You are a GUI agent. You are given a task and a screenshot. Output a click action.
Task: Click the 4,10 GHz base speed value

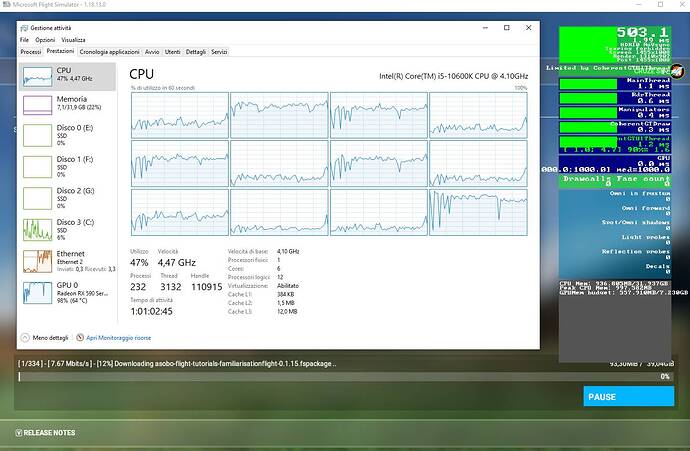click(x=288, y=251)
